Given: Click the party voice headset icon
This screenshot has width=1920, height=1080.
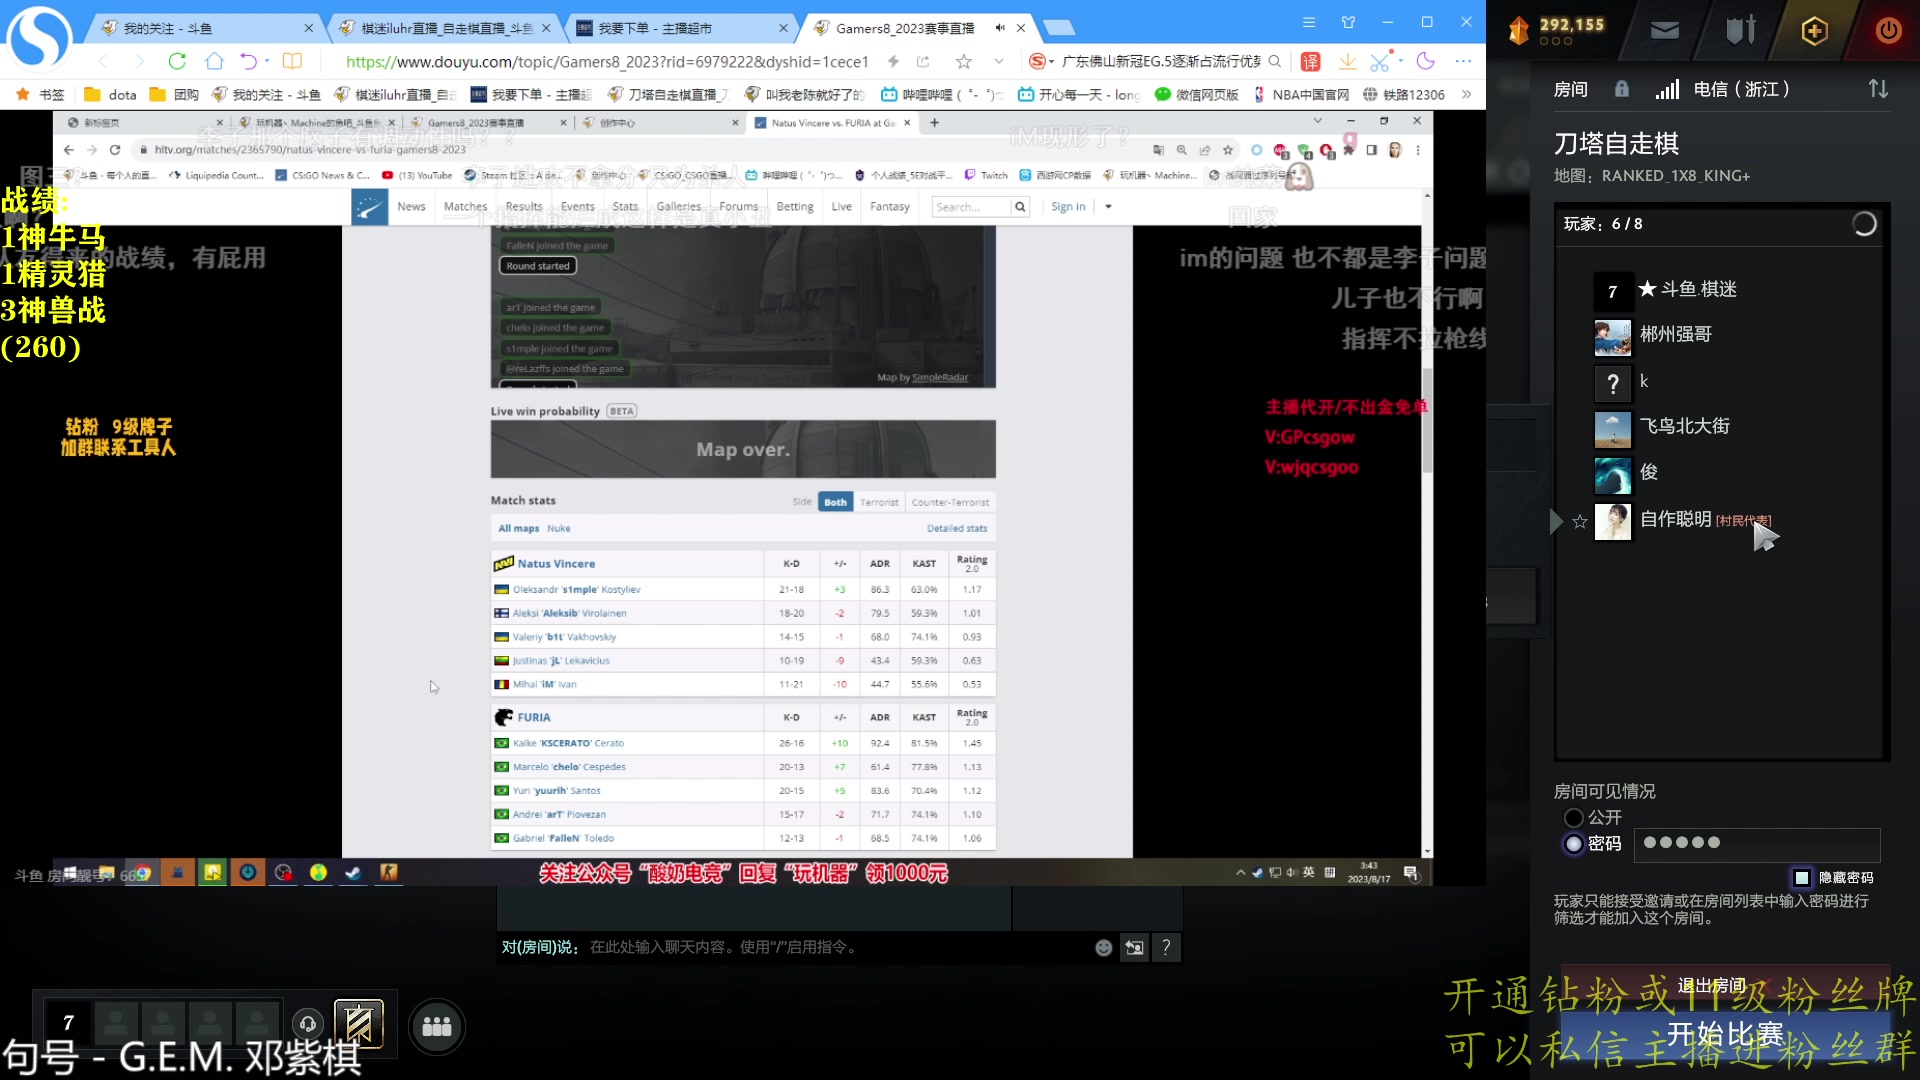Looking at the screenshot, I should (x=308, y=1023).
